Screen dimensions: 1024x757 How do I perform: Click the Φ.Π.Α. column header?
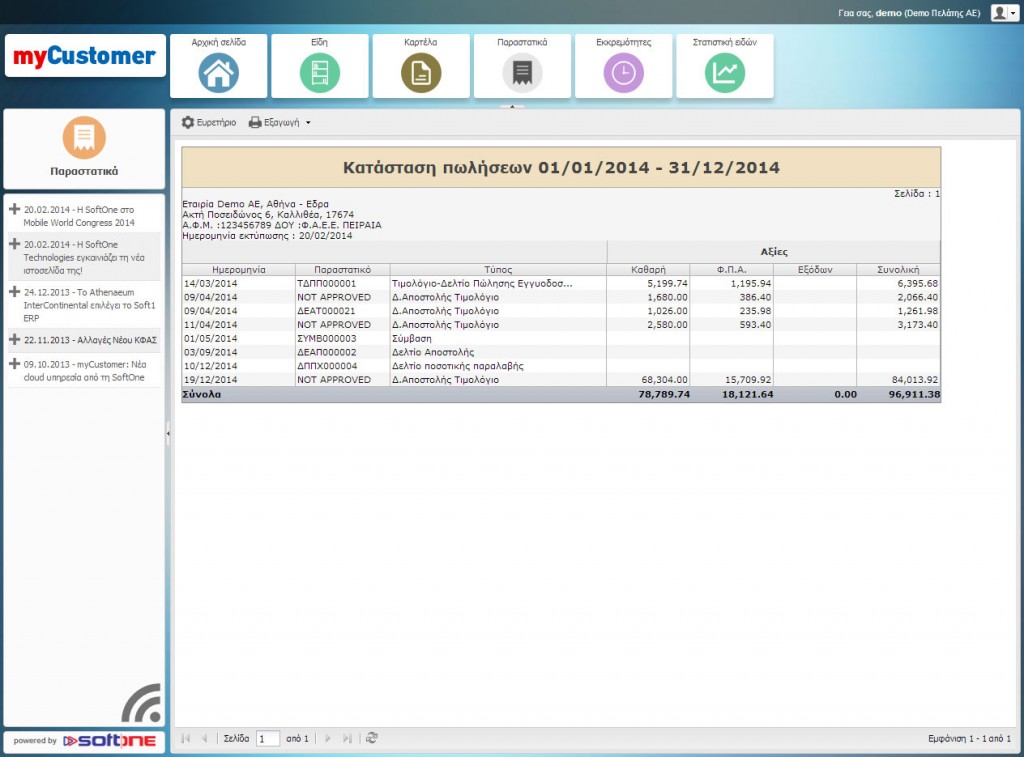[731, 270]
